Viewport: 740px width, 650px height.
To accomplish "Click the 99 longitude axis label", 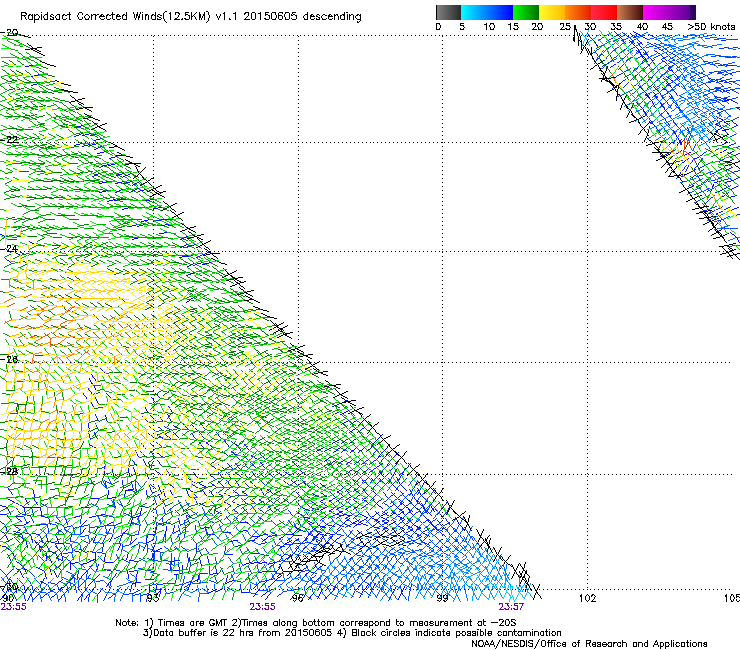I will tap(442, 598).
